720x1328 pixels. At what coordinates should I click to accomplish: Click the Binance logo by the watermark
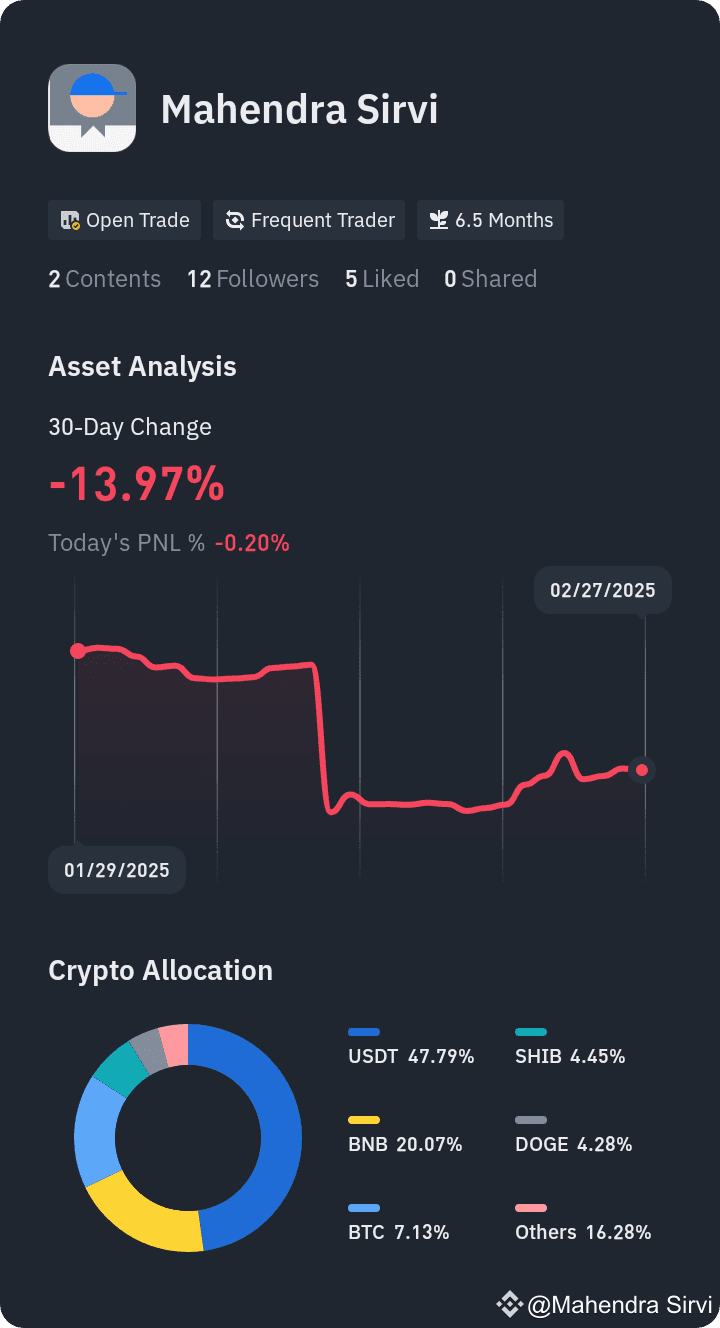(x=509, y=1304)
